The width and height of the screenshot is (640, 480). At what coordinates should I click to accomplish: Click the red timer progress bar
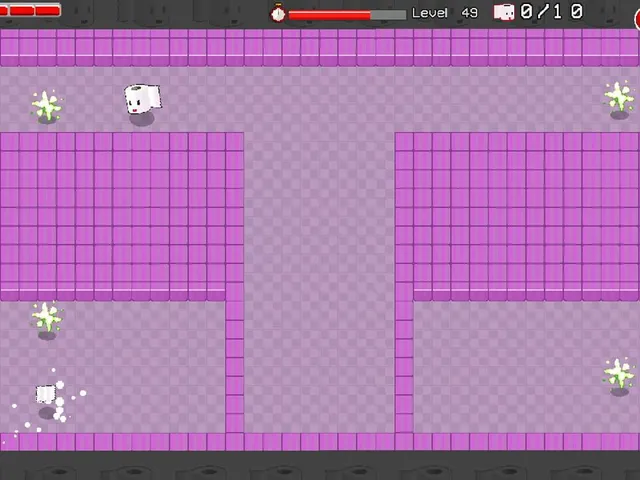(x=347, y=15)
